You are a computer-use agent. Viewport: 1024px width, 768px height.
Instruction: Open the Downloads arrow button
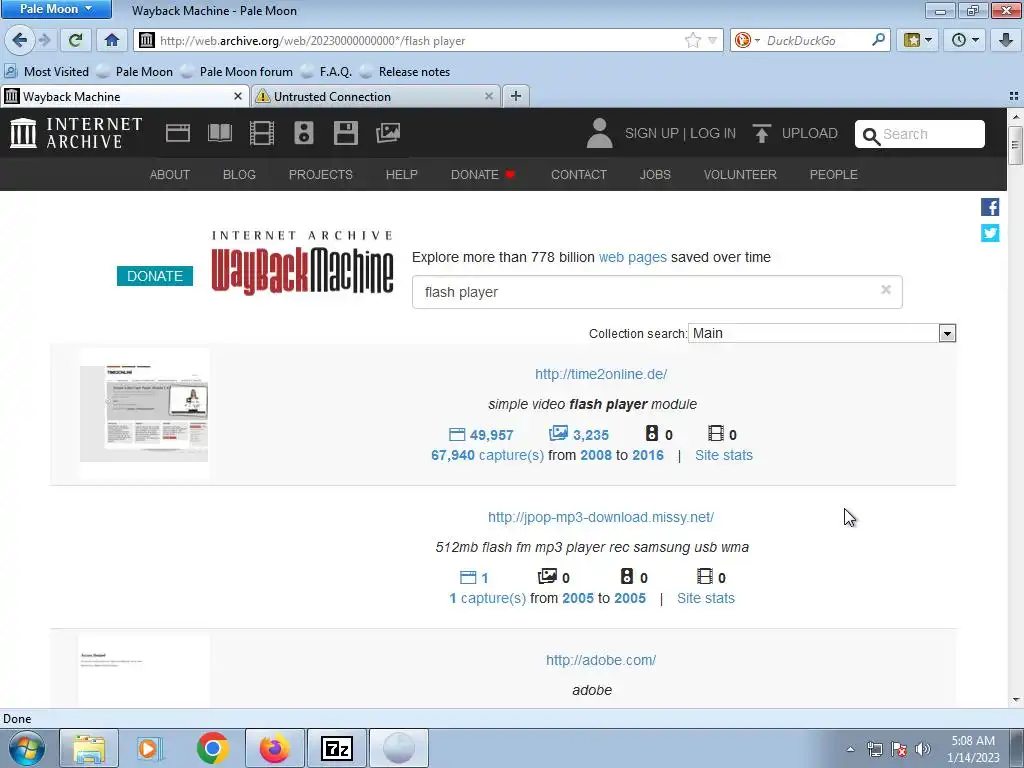(x=1006, y=40)
